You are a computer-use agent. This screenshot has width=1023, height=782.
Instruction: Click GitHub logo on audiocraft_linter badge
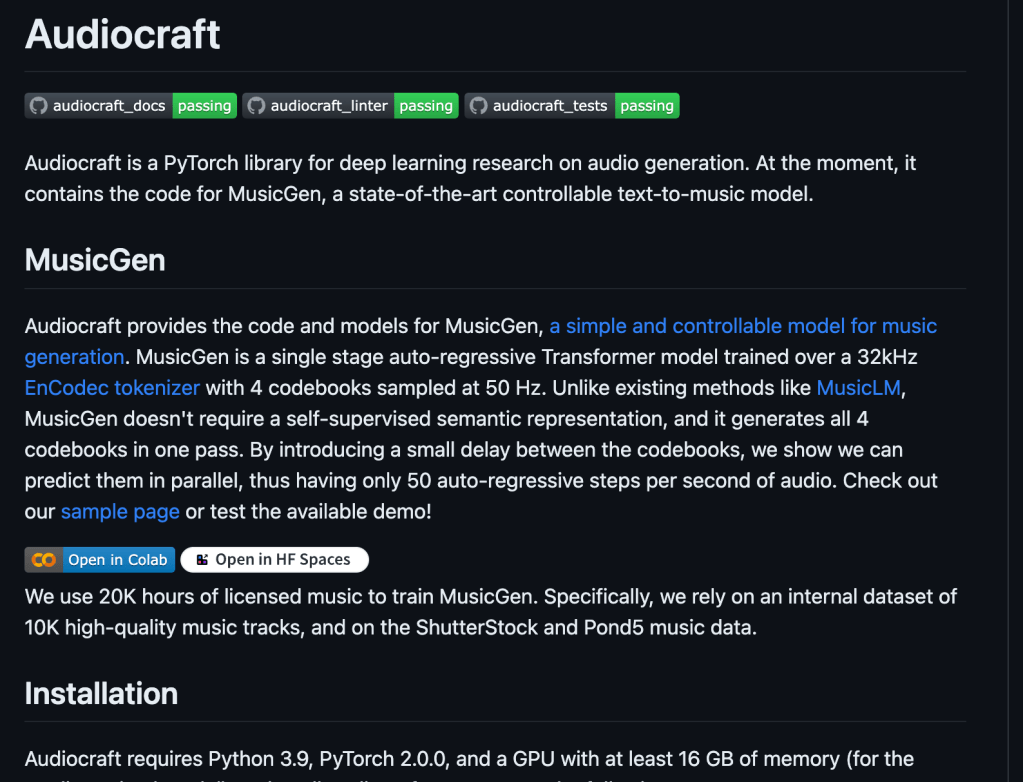pos(257,106)
